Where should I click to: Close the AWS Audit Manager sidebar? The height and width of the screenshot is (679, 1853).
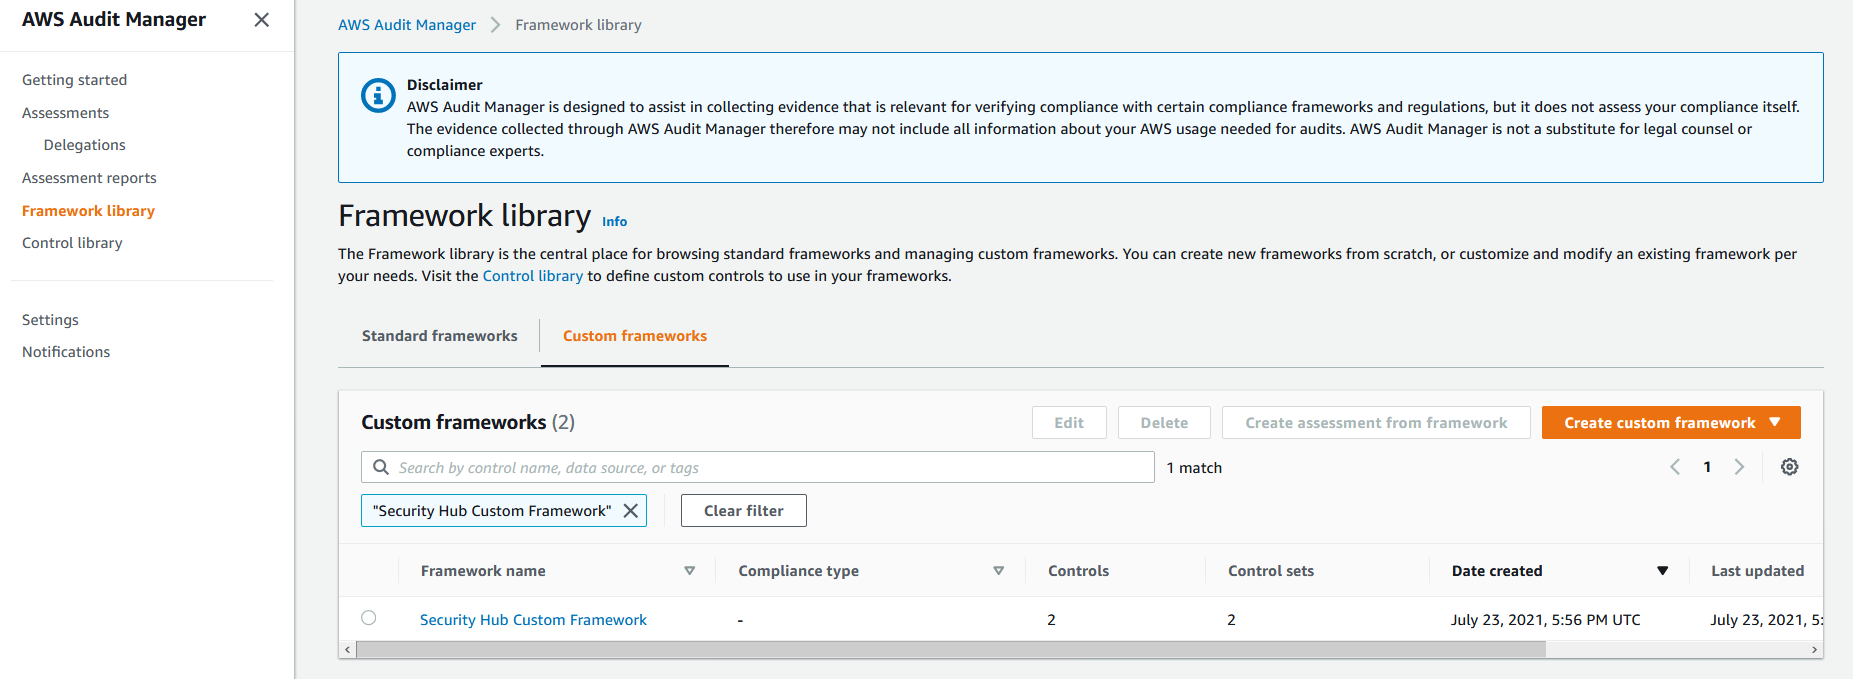(x=262, y=20)
